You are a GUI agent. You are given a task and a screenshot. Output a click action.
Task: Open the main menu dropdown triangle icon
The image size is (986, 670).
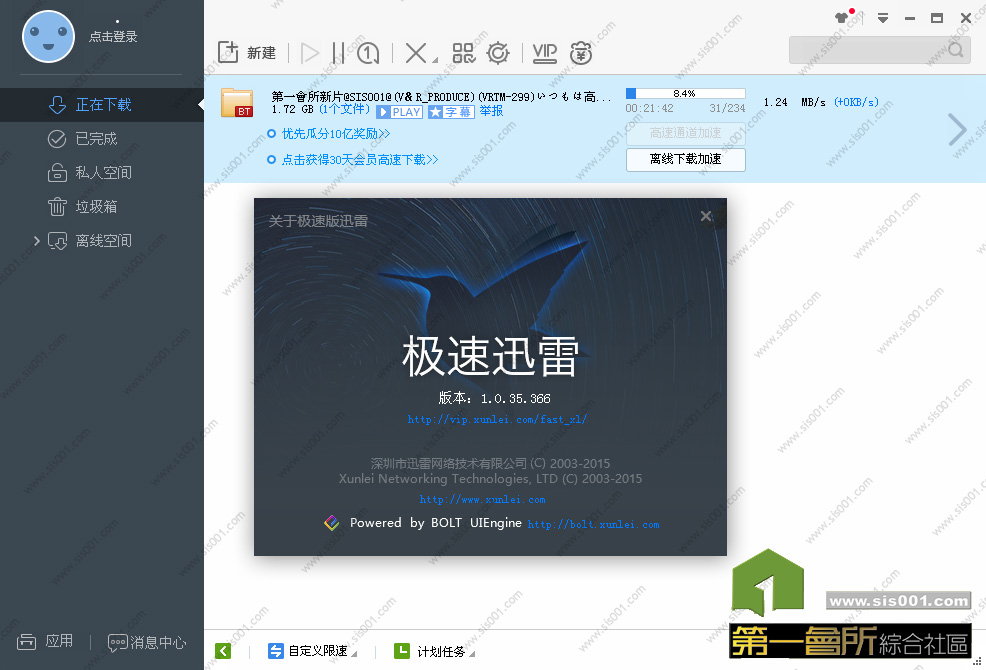pyautogui.click(x=883, y=18)
